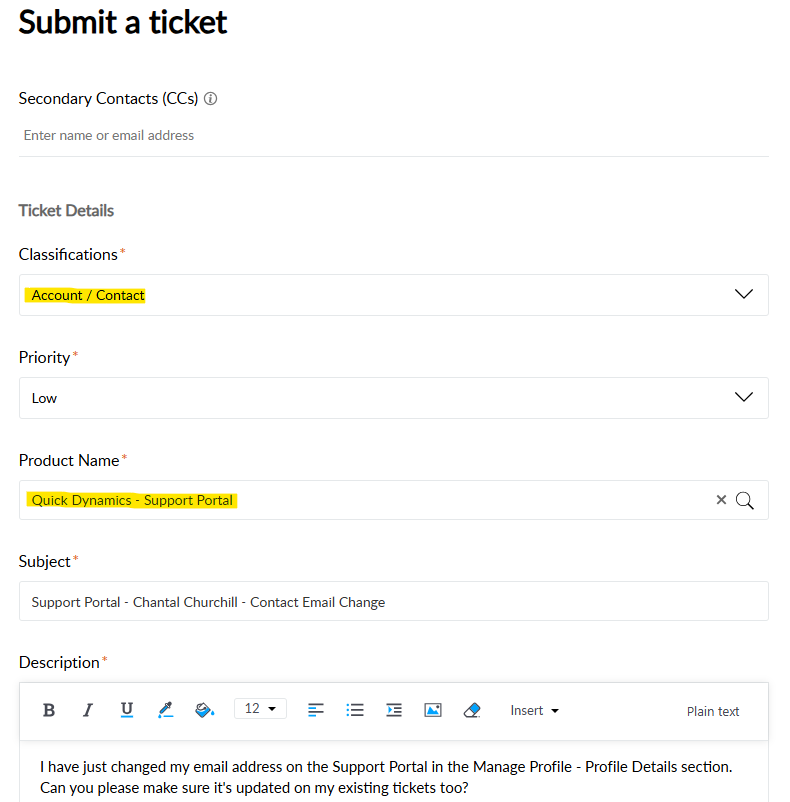
Task: Toggle bold formatting in description editor
Action: [x=48, y=710]
